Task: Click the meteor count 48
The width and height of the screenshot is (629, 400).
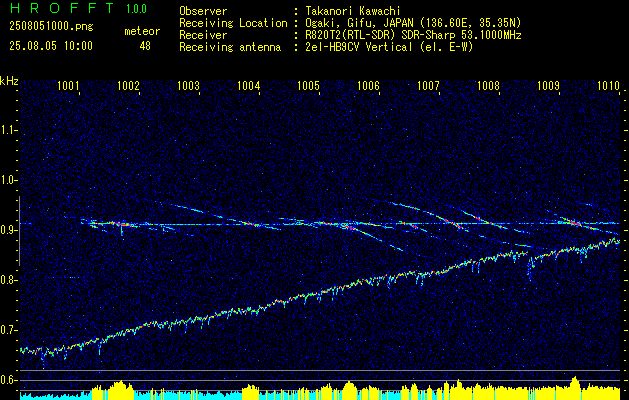Action: pyautogui.click(x=145, y=46)
